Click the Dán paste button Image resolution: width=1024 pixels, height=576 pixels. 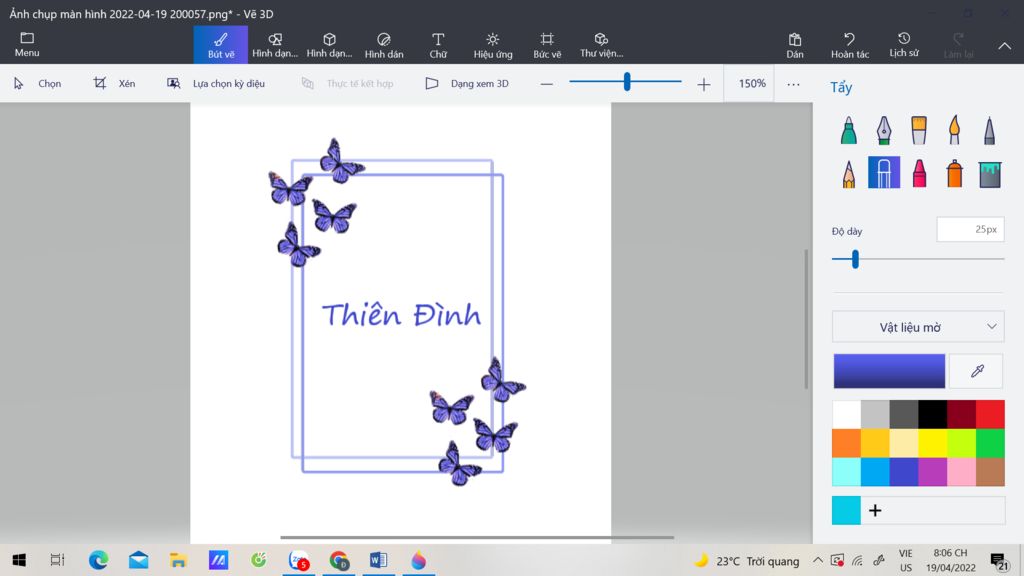pos(795,44)
